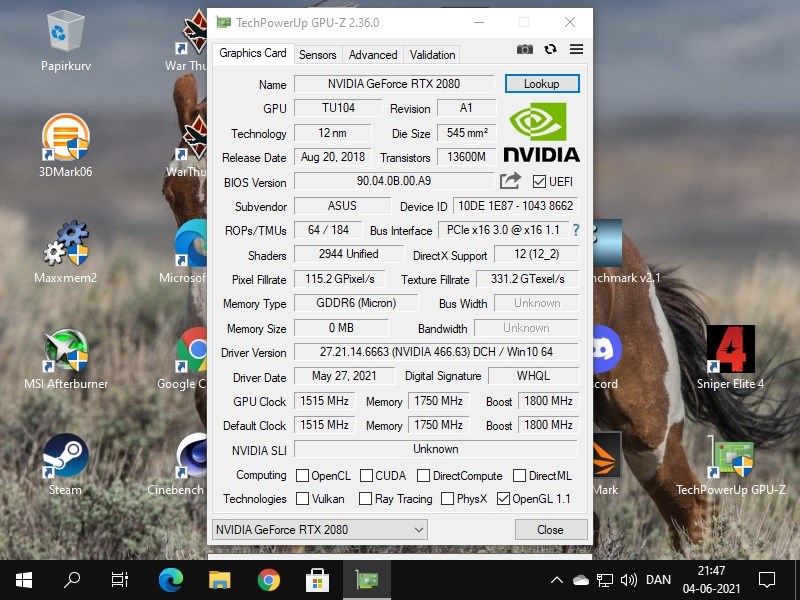Open Microsoft Store from the taskbar
Image resolution: width=800 pixels, height=600 pixels.
318,580
